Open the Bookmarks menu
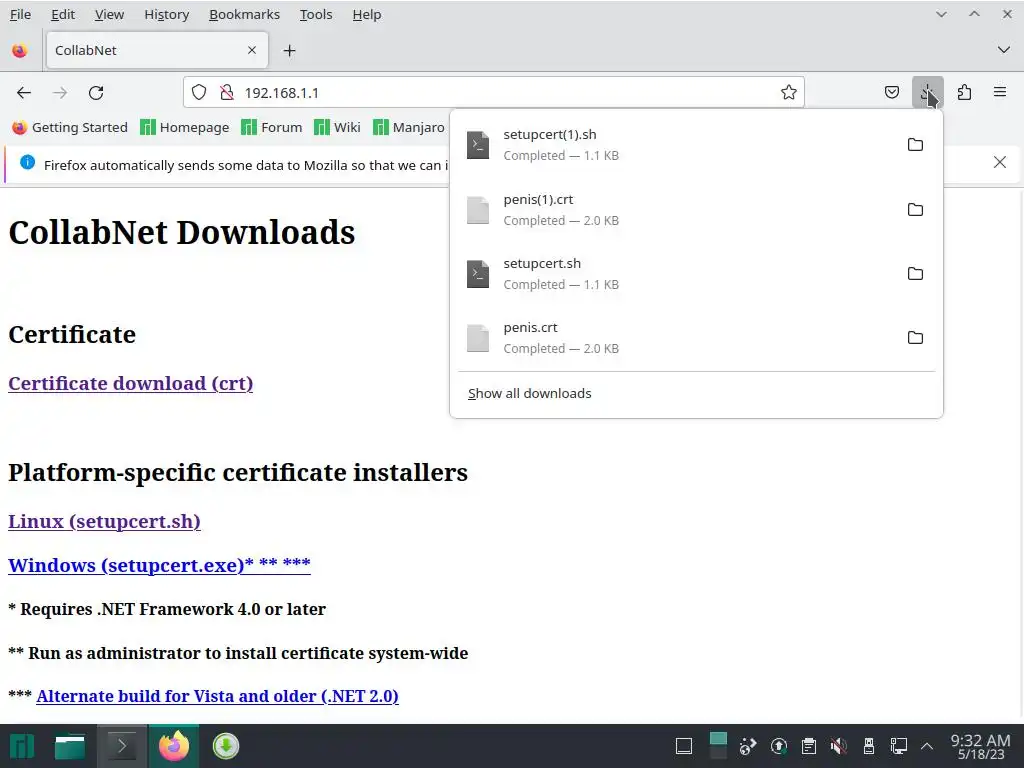The width and height of the screenshot is (1024, 768). (x=244, y=14)
